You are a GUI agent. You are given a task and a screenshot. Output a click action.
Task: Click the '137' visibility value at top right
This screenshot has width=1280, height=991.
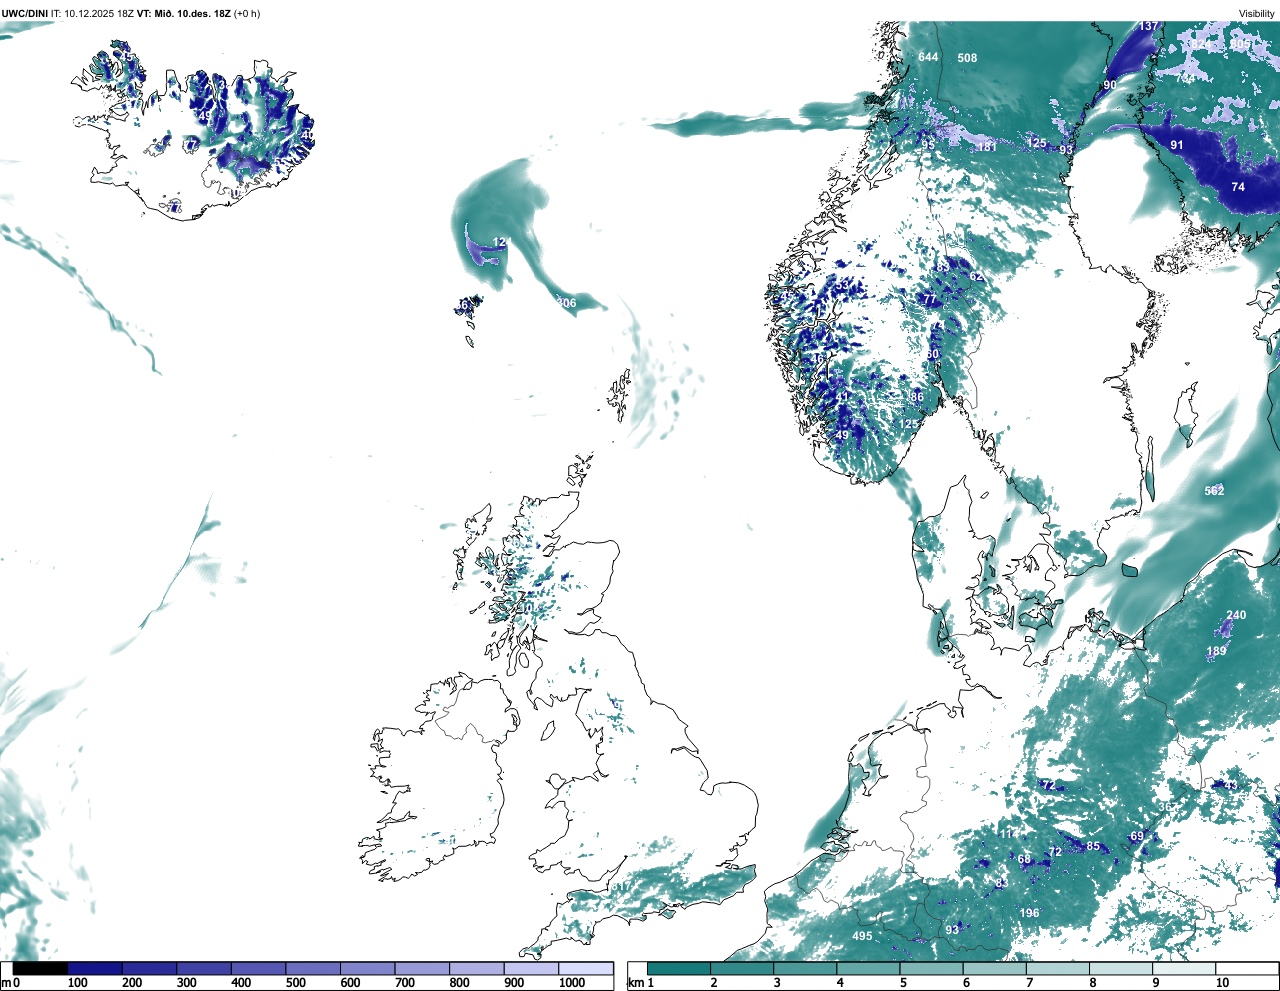pyautogui.click(x=1149, y=26)
